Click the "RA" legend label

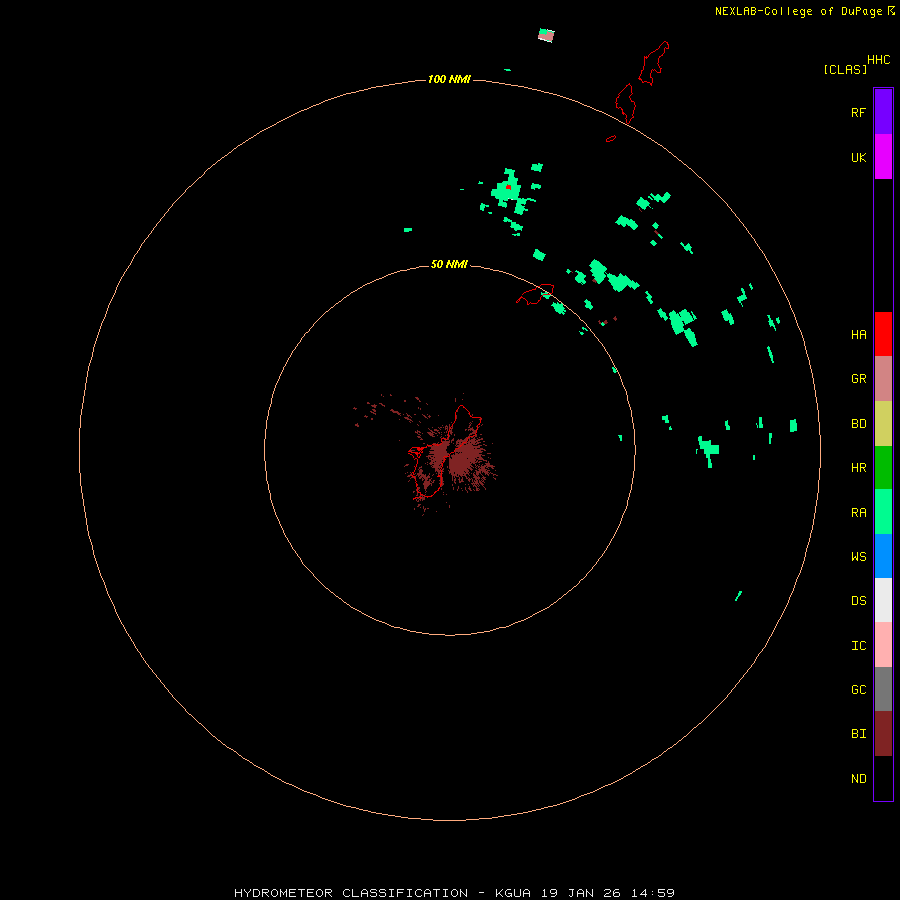tap(858, 513)
